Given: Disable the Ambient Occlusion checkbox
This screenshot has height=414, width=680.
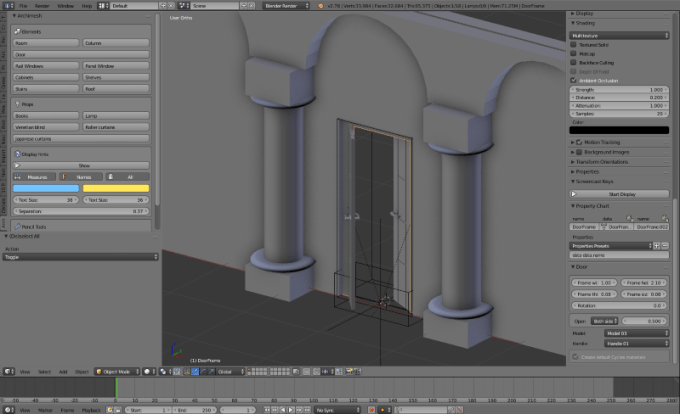Looking at the screenshot, I should 574,80.
